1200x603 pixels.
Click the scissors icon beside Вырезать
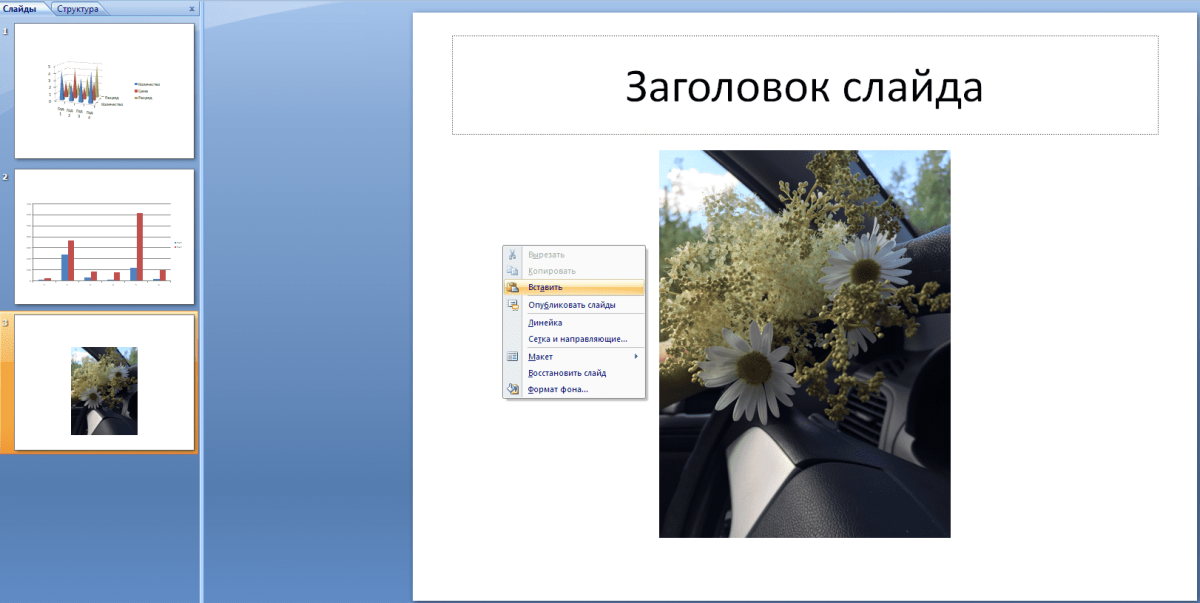click(513, 254)
